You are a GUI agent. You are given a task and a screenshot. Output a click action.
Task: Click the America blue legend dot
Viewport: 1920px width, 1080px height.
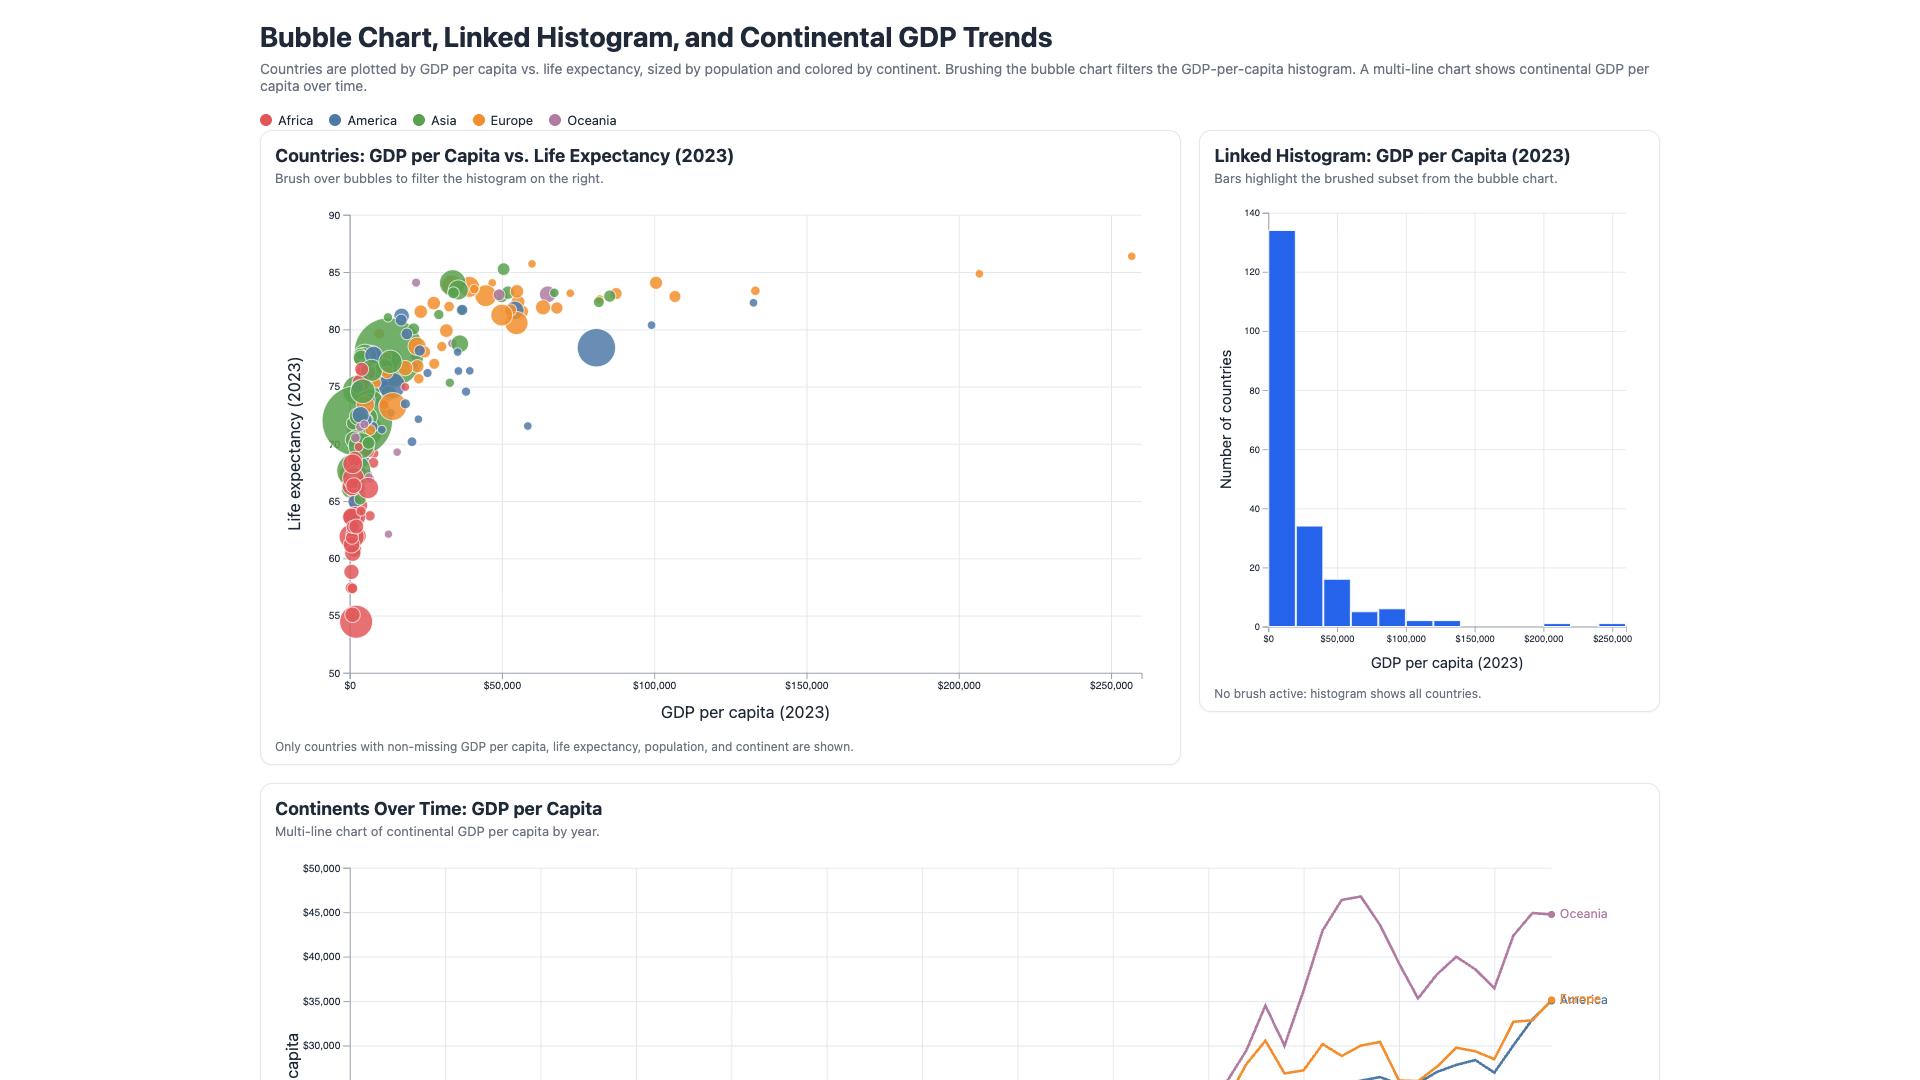tap(335, 120)
